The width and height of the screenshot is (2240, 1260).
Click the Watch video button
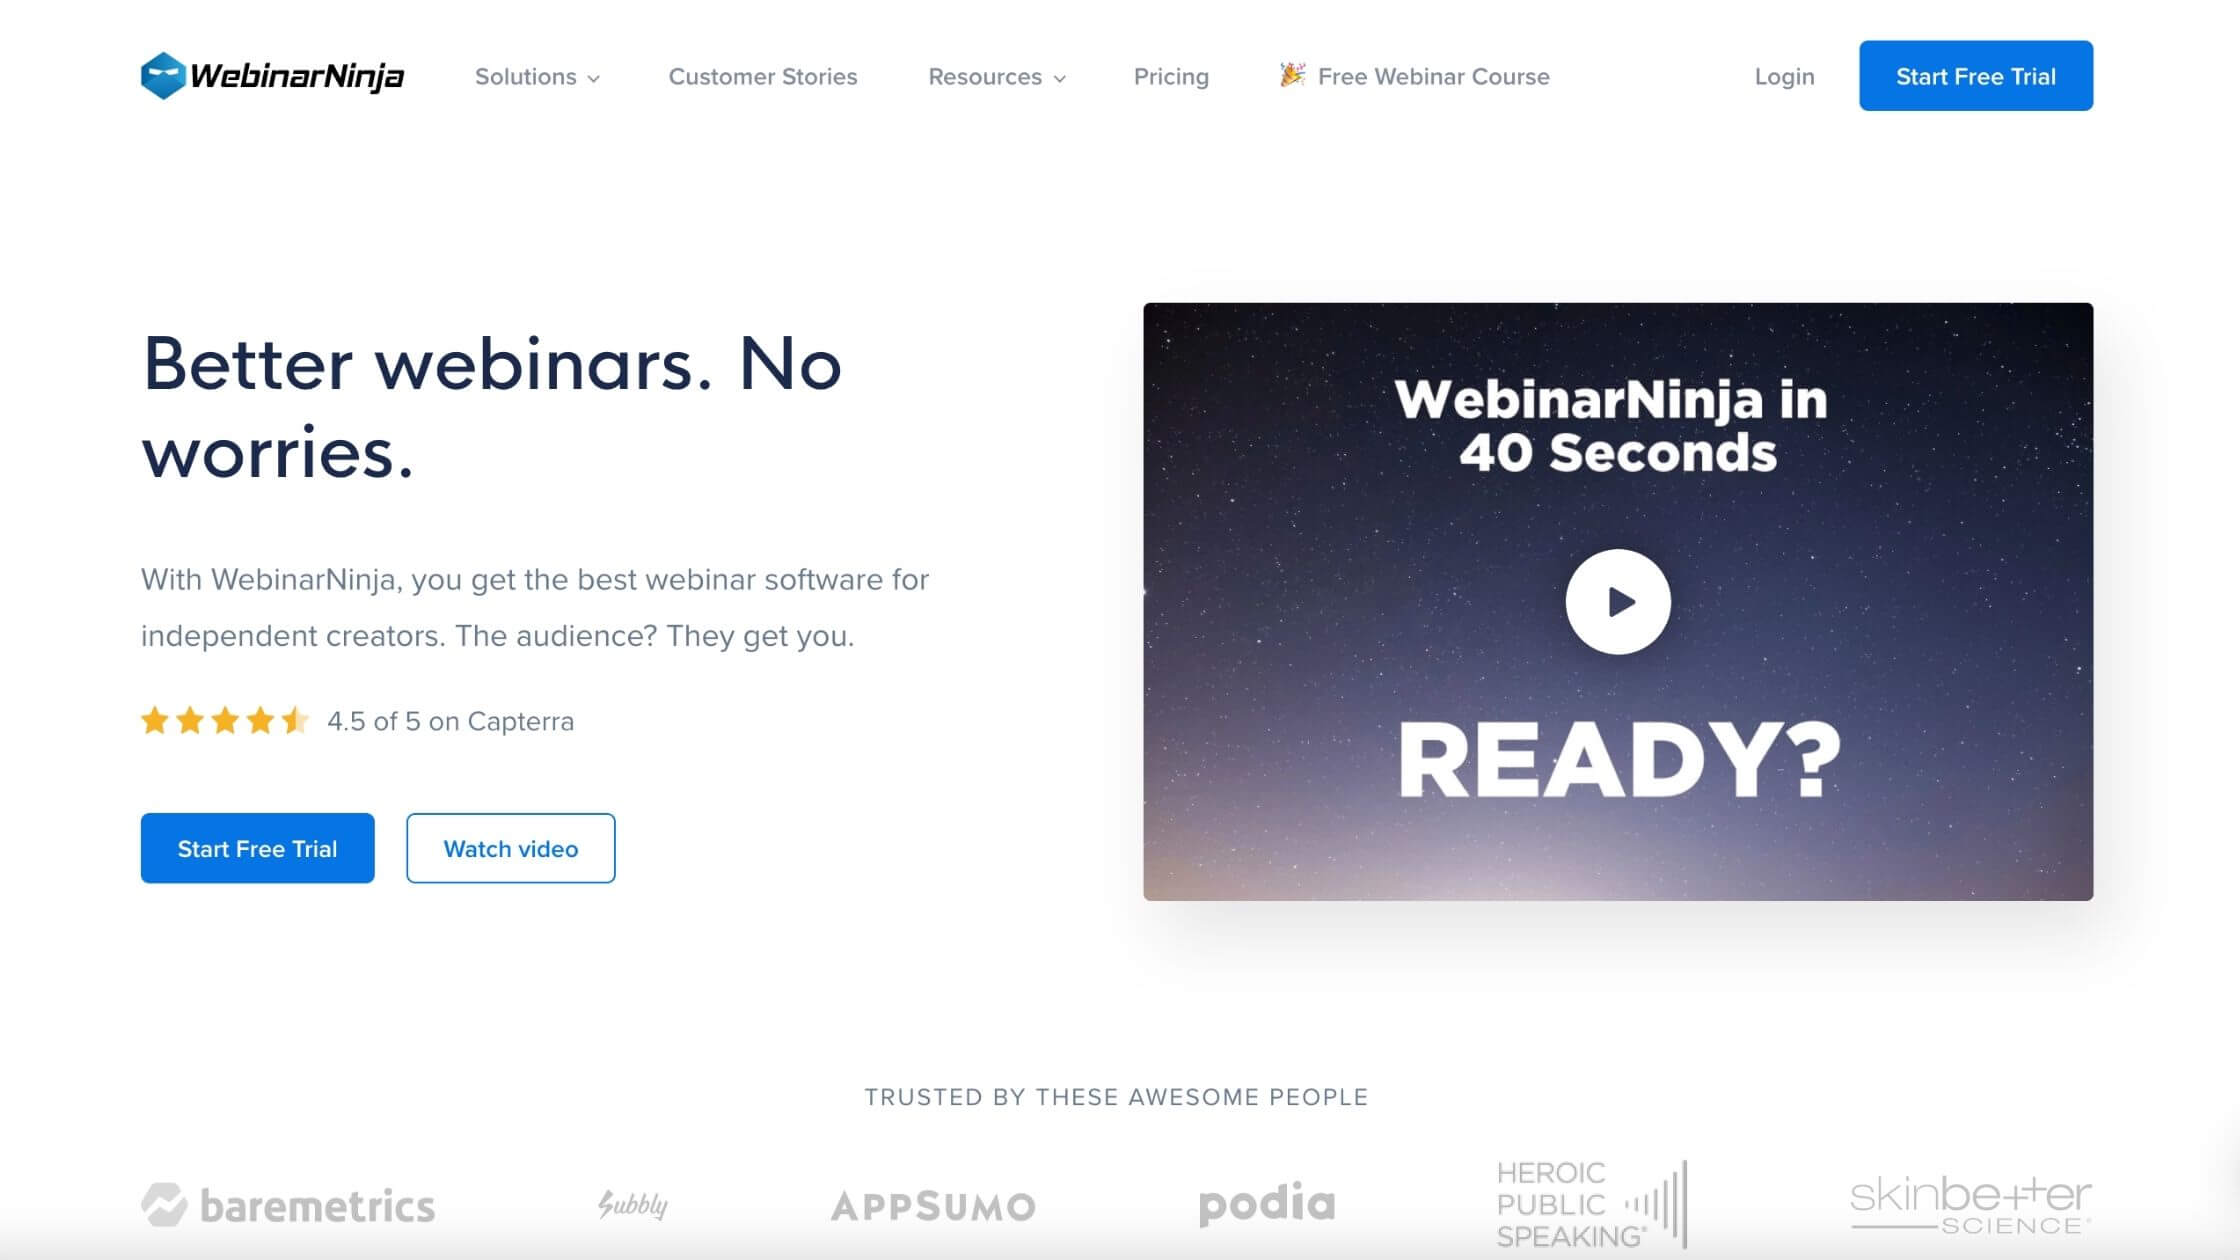(511, 848)
